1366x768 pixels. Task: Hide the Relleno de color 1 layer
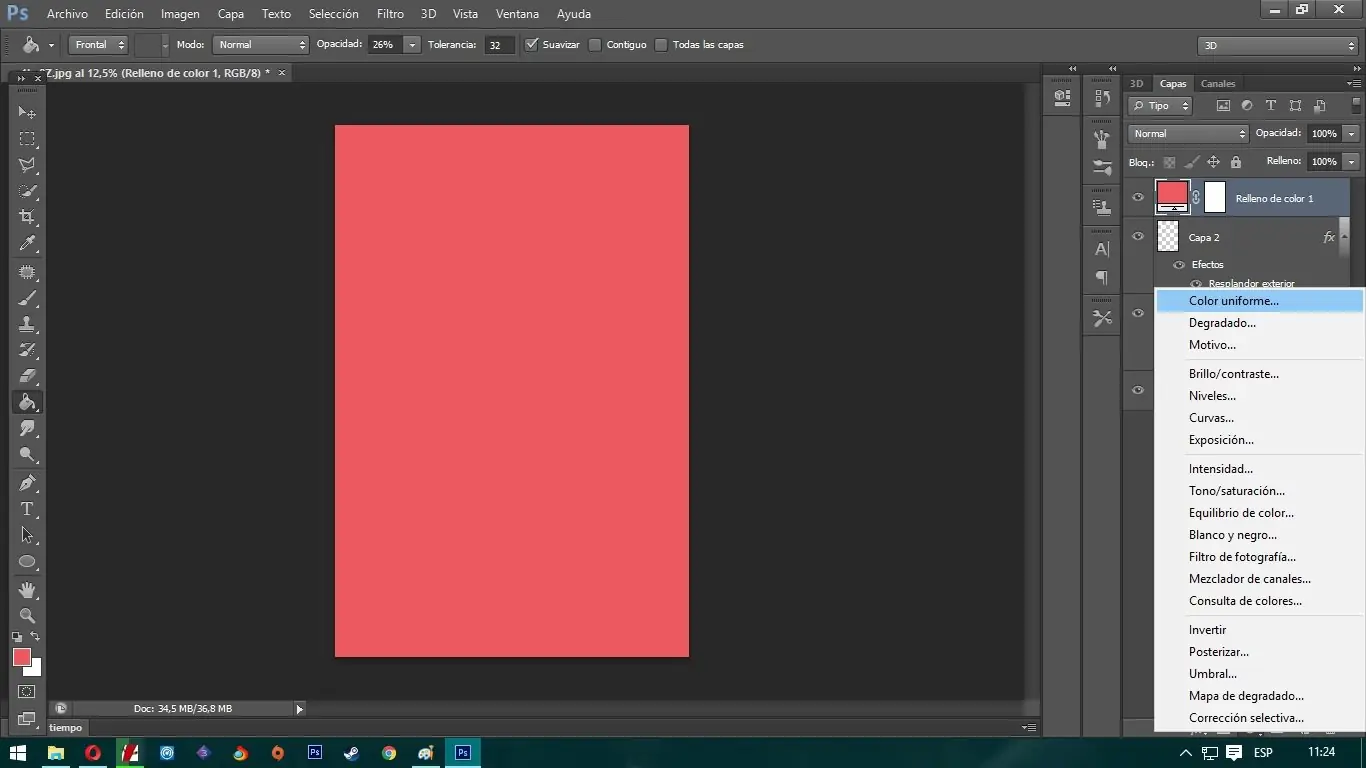pyautogui.click(x=1137, y=197)
